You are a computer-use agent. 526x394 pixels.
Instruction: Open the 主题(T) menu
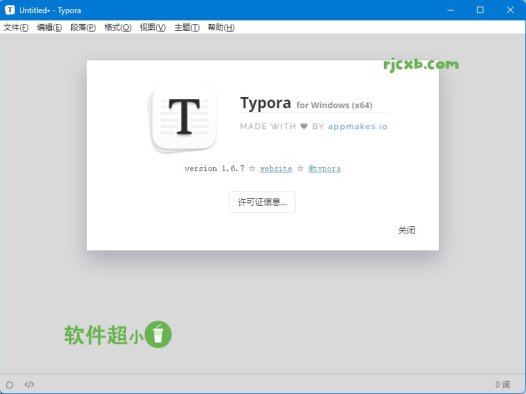tap(187, 27)
